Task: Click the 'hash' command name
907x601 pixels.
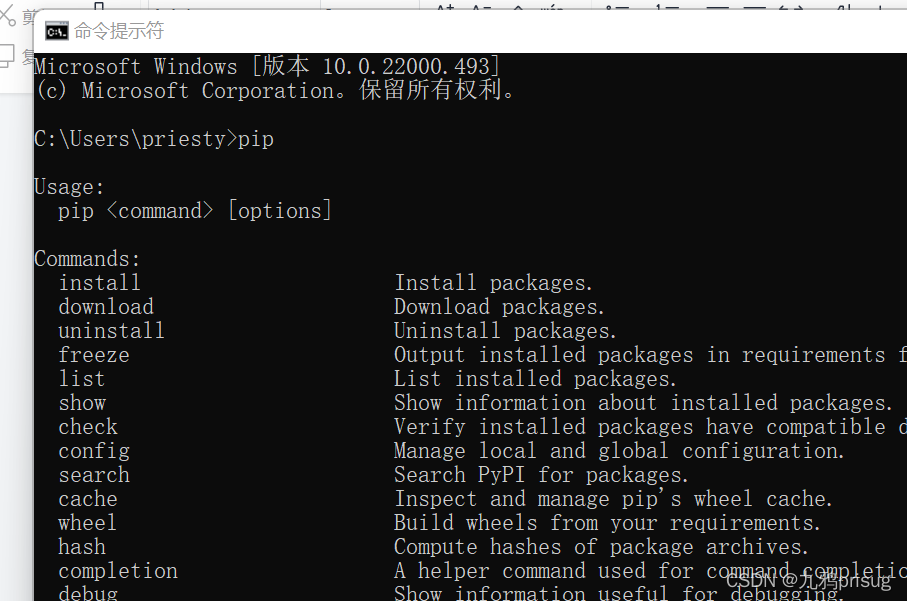Action: tap(82, 547)
